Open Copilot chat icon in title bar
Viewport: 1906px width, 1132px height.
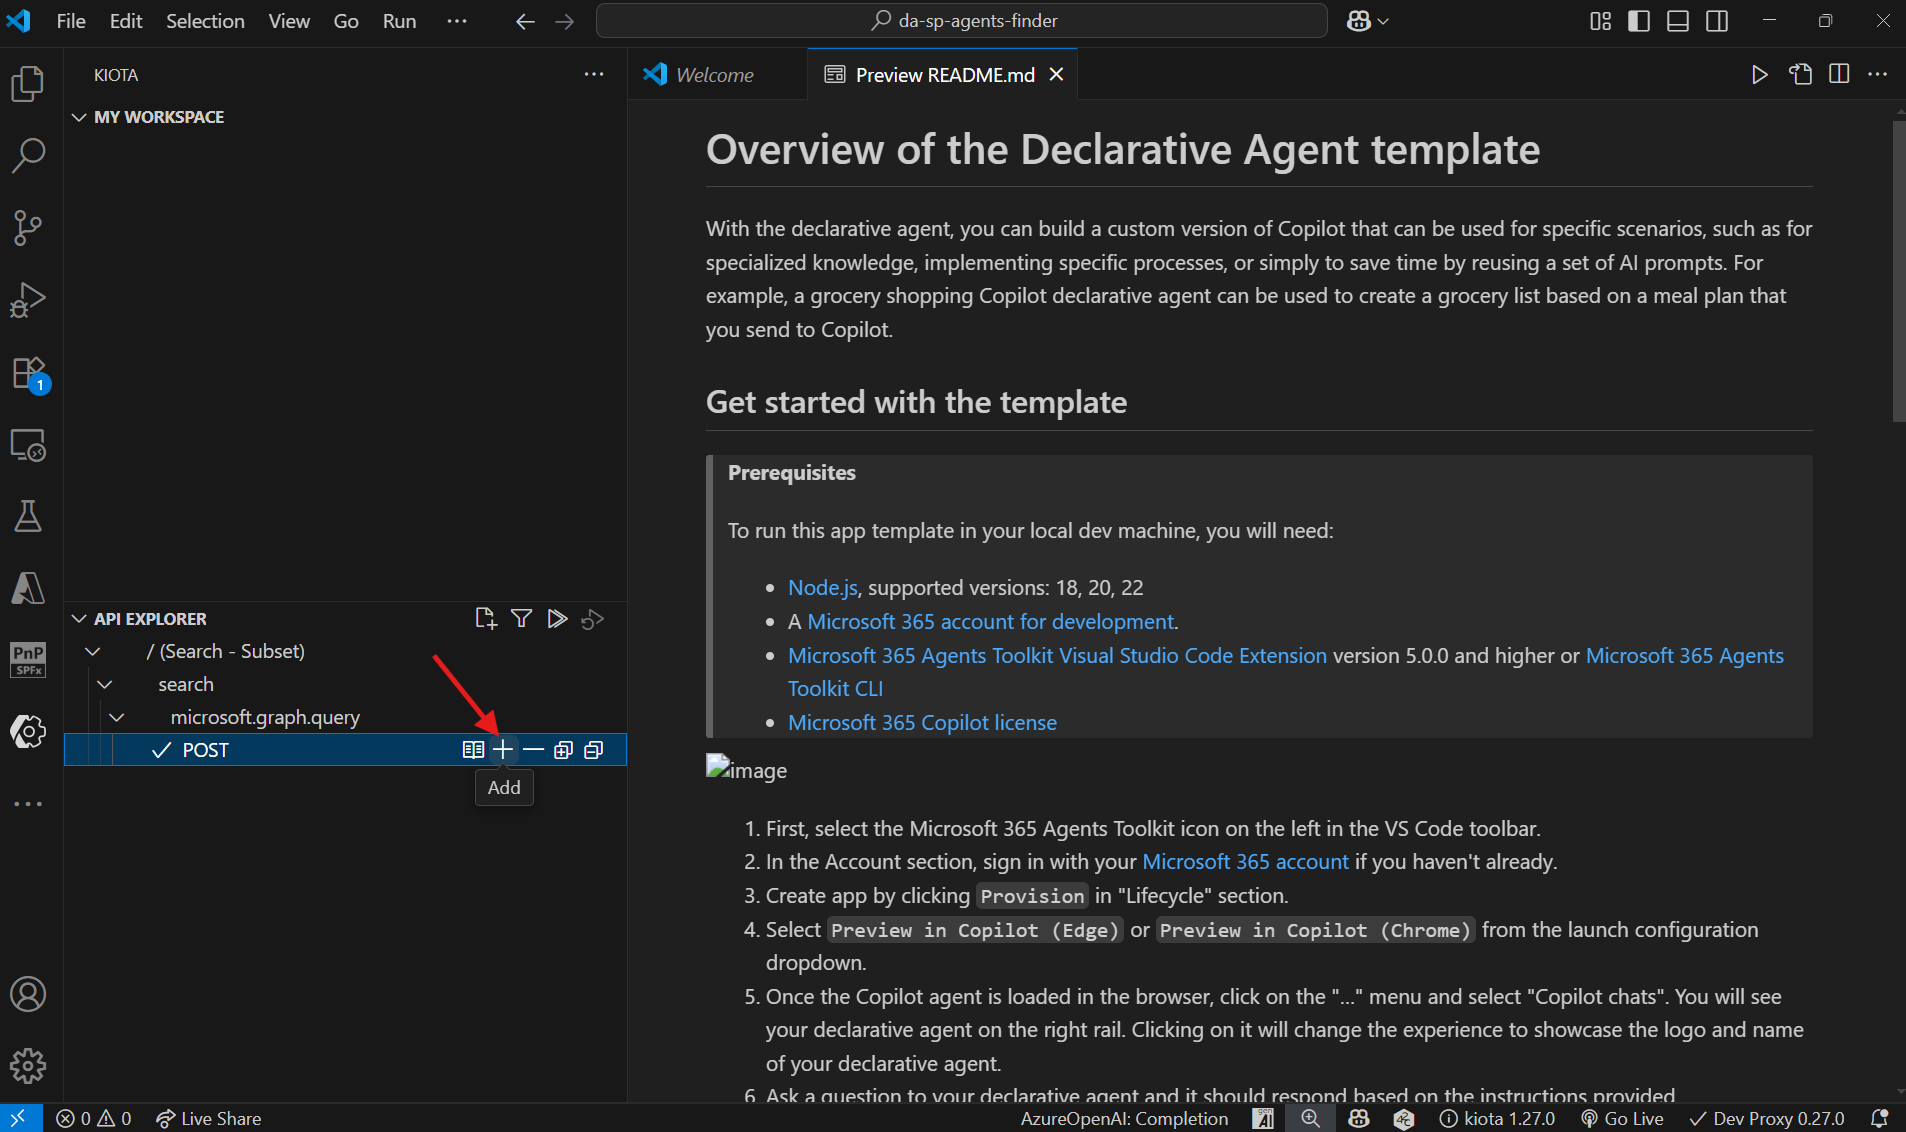coord(1358,21)
